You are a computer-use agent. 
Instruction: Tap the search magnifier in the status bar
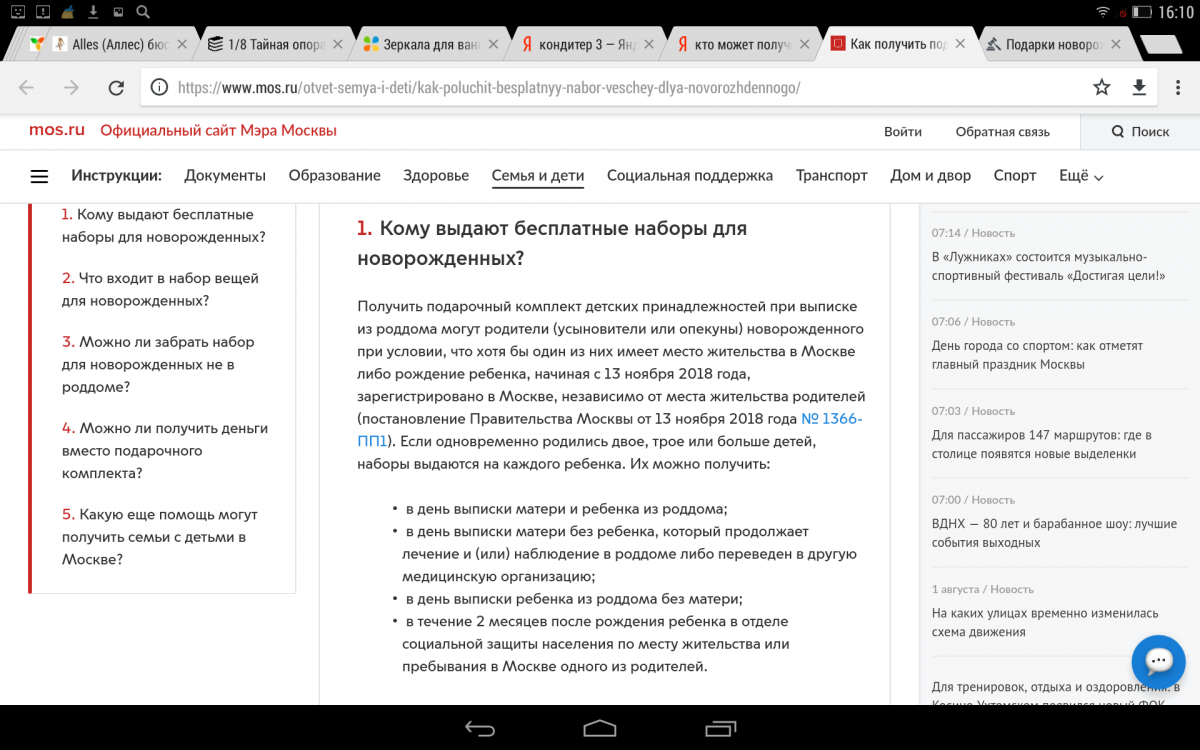click(142, 12)
